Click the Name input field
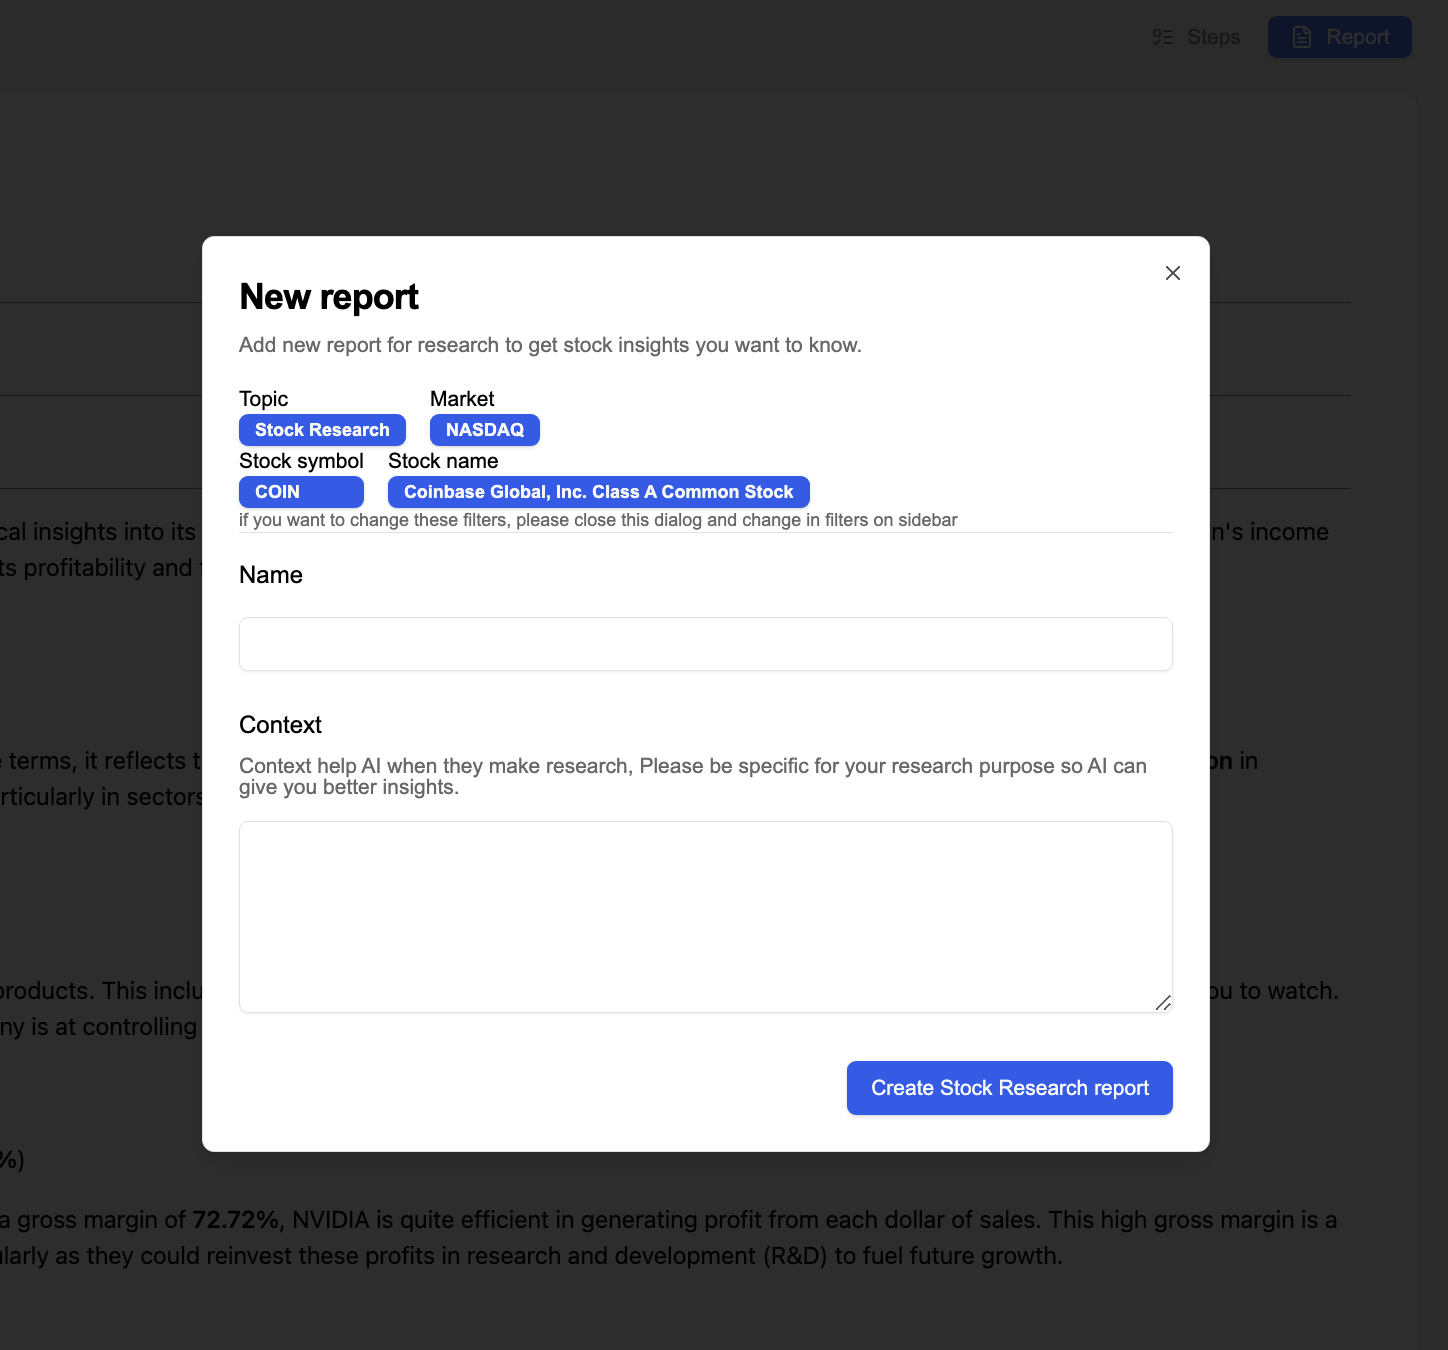1448x1350 pixels. [706, 644]
